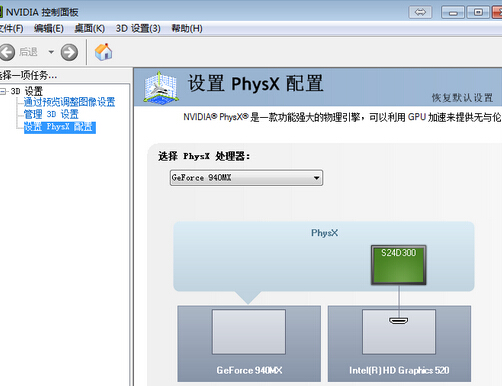Click the double-arrow title bar button

click(x=420, y=12)
